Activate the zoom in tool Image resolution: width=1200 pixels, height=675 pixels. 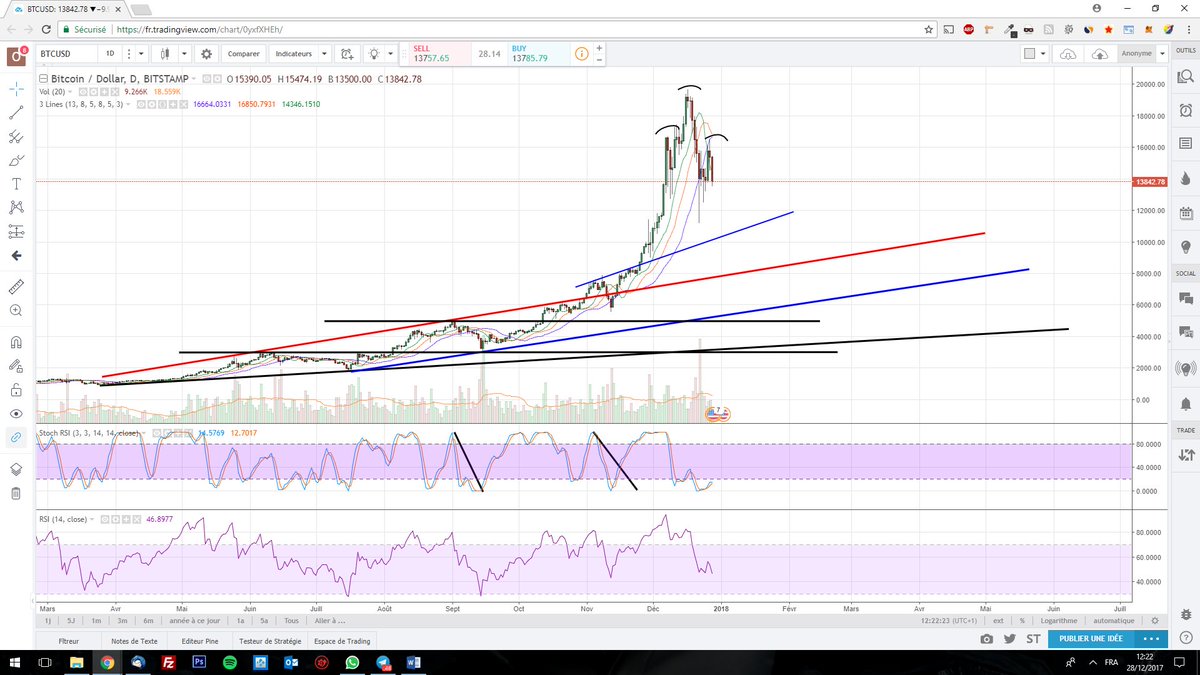(x=16, y=311)
